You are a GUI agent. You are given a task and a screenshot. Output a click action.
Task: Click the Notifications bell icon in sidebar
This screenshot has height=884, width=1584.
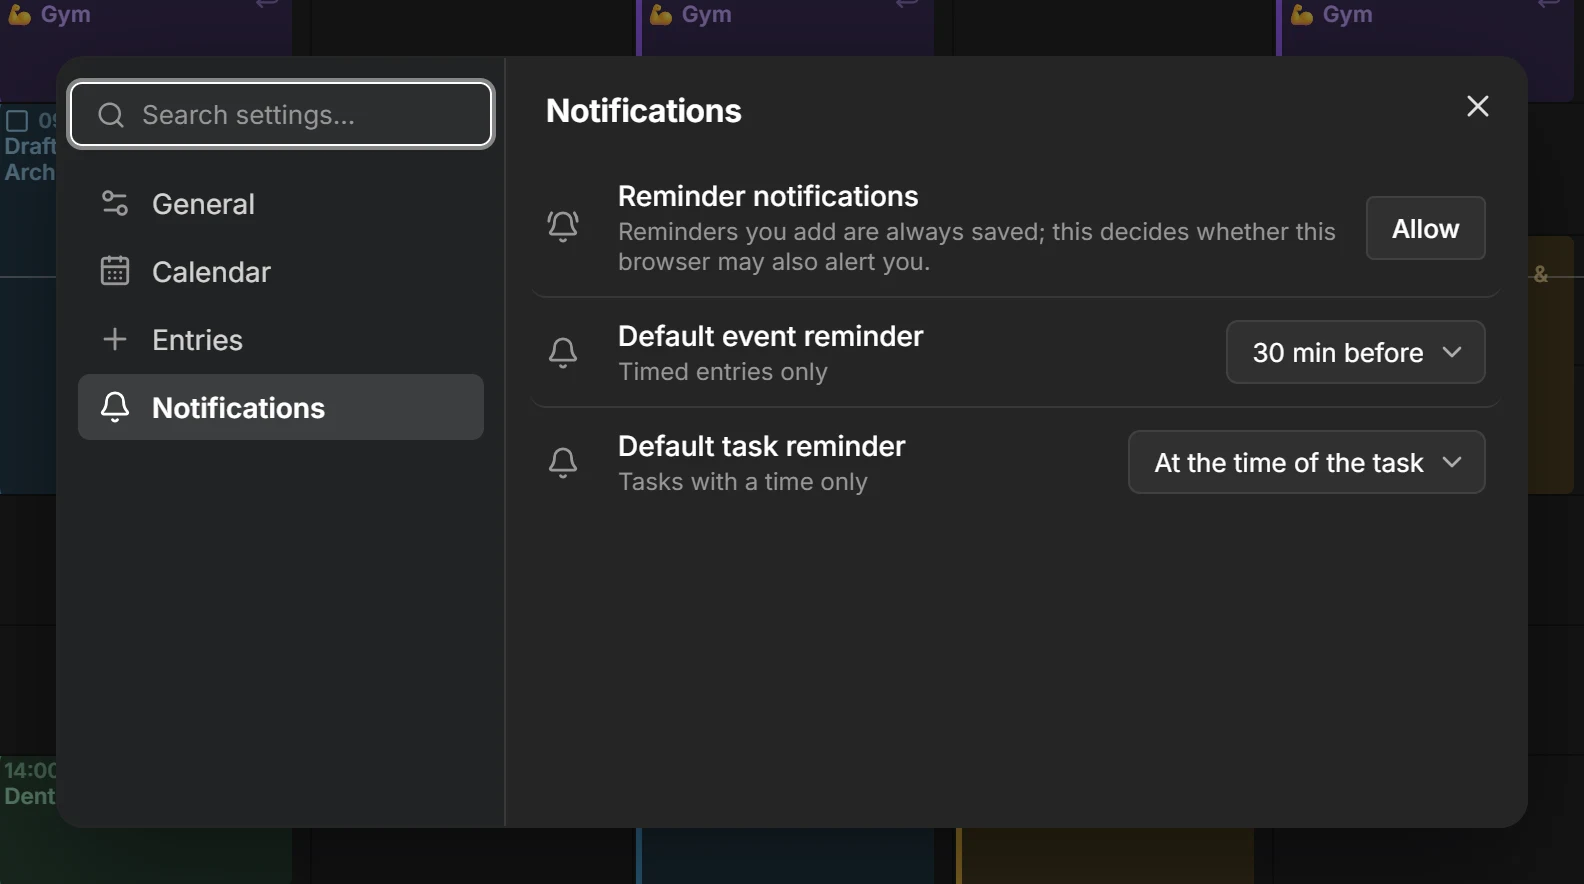pyautogui.click(x=115, y=407)
